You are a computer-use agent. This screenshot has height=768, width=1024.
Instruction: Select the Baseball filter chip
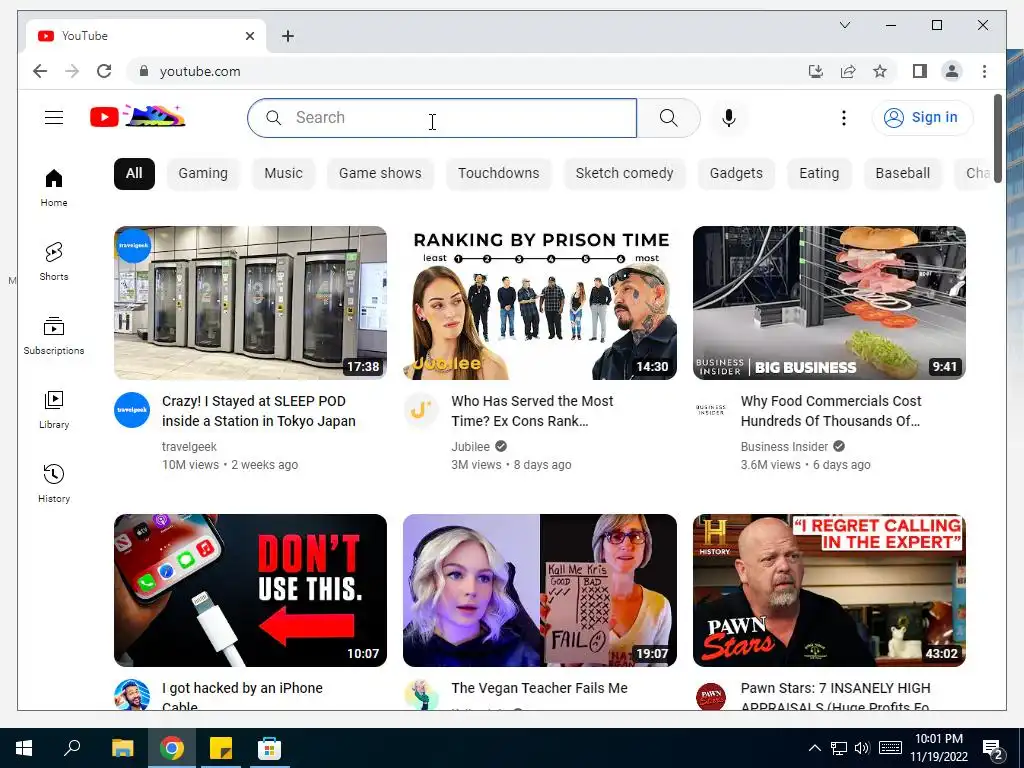point(903,174)
